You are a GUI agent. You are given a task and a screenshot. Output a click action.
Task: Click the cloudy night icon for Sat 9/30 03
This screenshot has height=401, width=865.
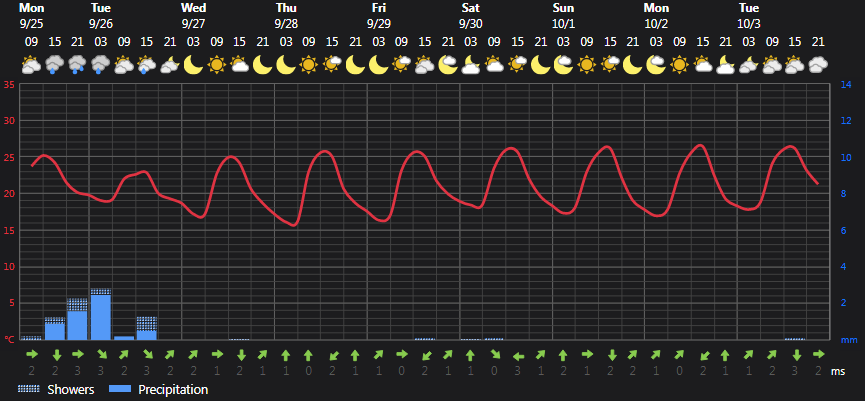(471, 65)
